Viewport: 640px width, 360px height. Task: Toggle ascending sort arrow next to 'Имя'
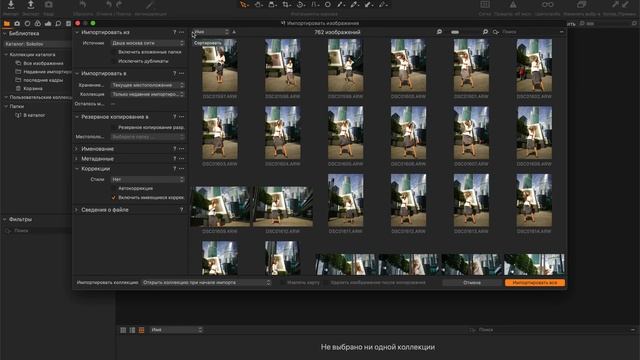234,32
